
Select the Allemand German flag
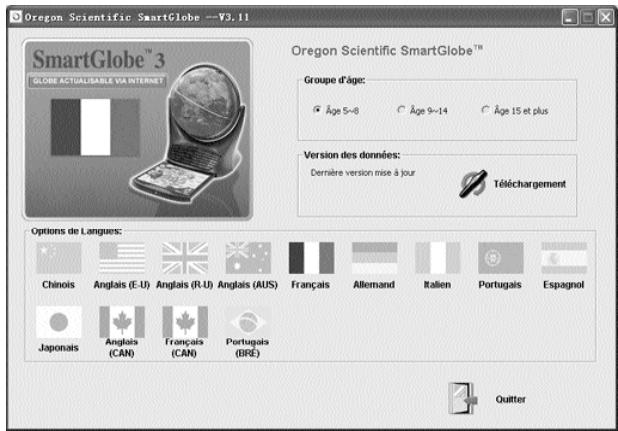[x=374, y=258]
